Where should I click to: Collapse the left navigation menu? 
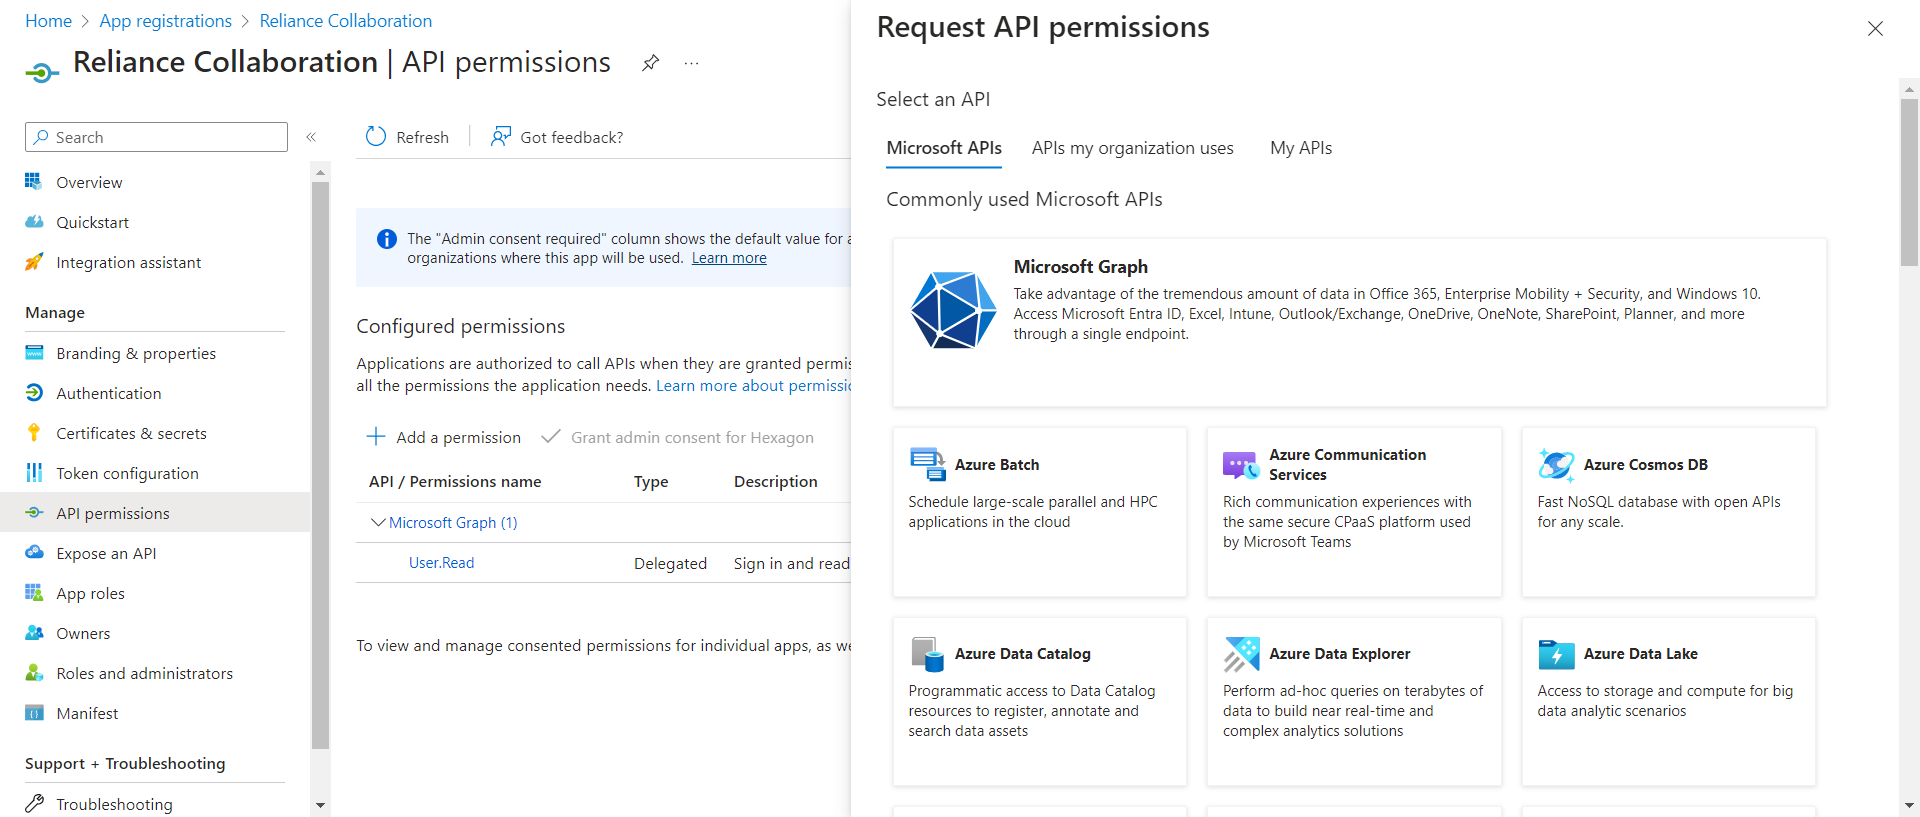[311, 137]
